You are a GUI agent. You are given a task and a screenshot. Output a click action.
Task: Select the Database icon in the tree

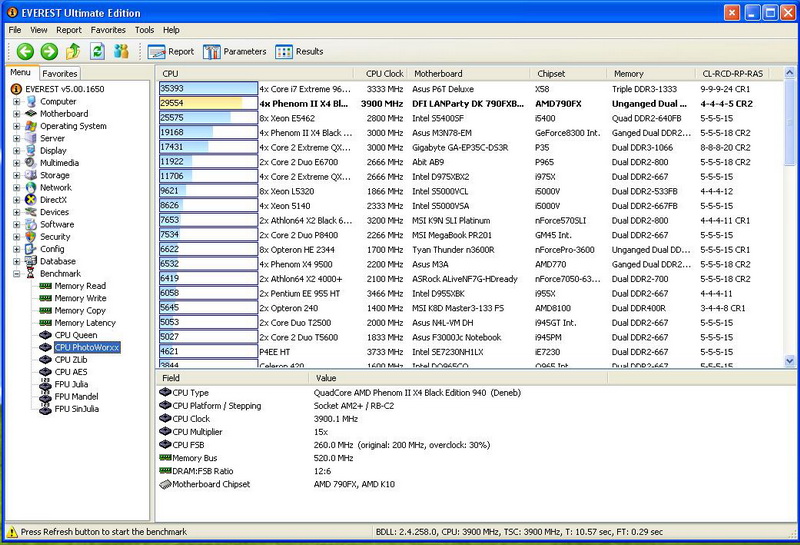tap(31, 261)
